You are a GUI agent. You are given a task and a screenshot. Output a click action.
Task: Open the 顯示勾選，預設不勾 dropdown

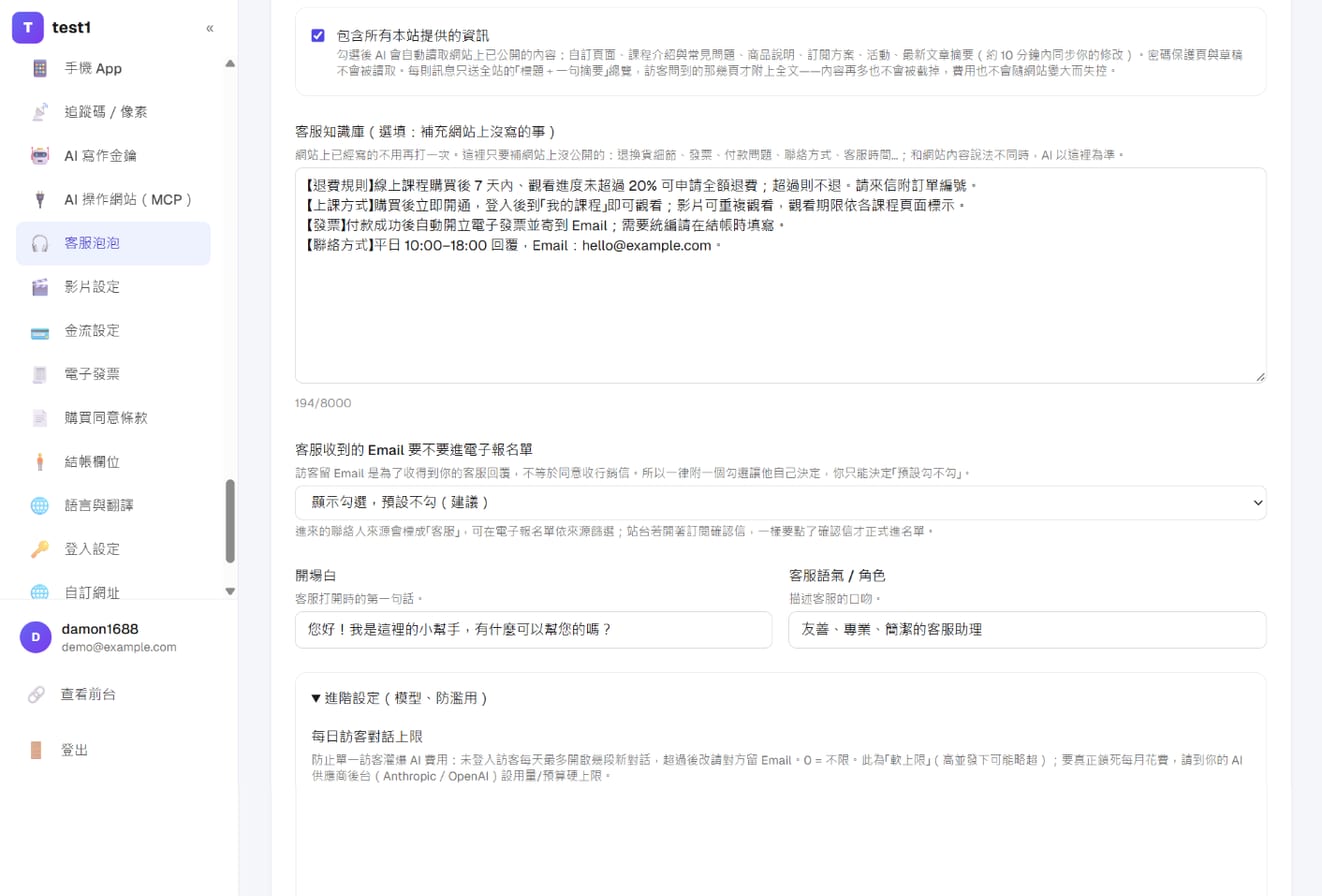pyautogui.click(x=780, y=502)
